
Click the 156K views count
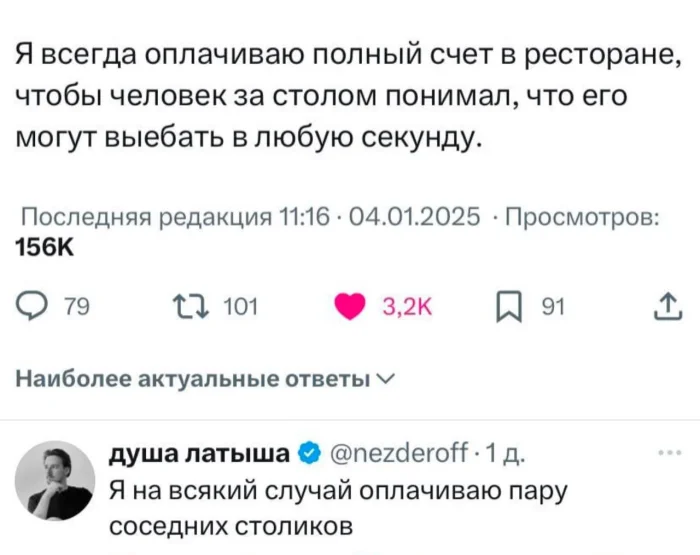click(x=46, y=246)
